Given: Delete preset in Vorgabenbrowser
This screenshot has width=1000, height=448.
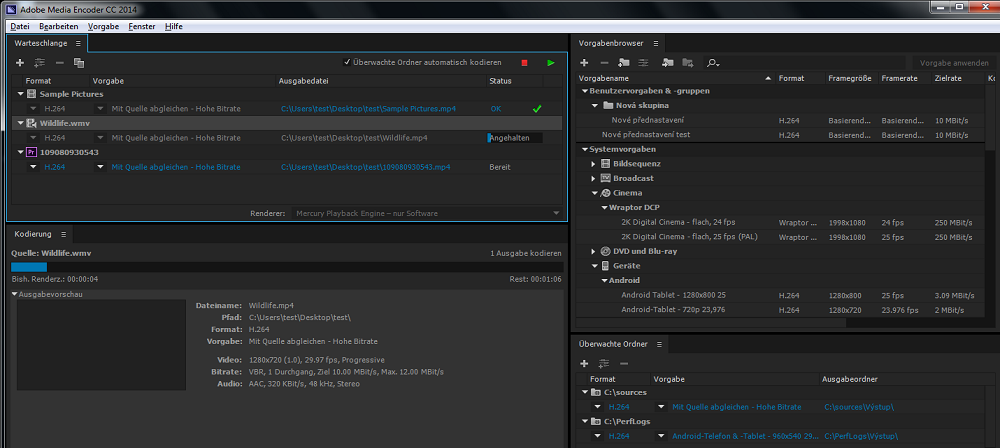Looking at the screenshot, I should [604, 63].
